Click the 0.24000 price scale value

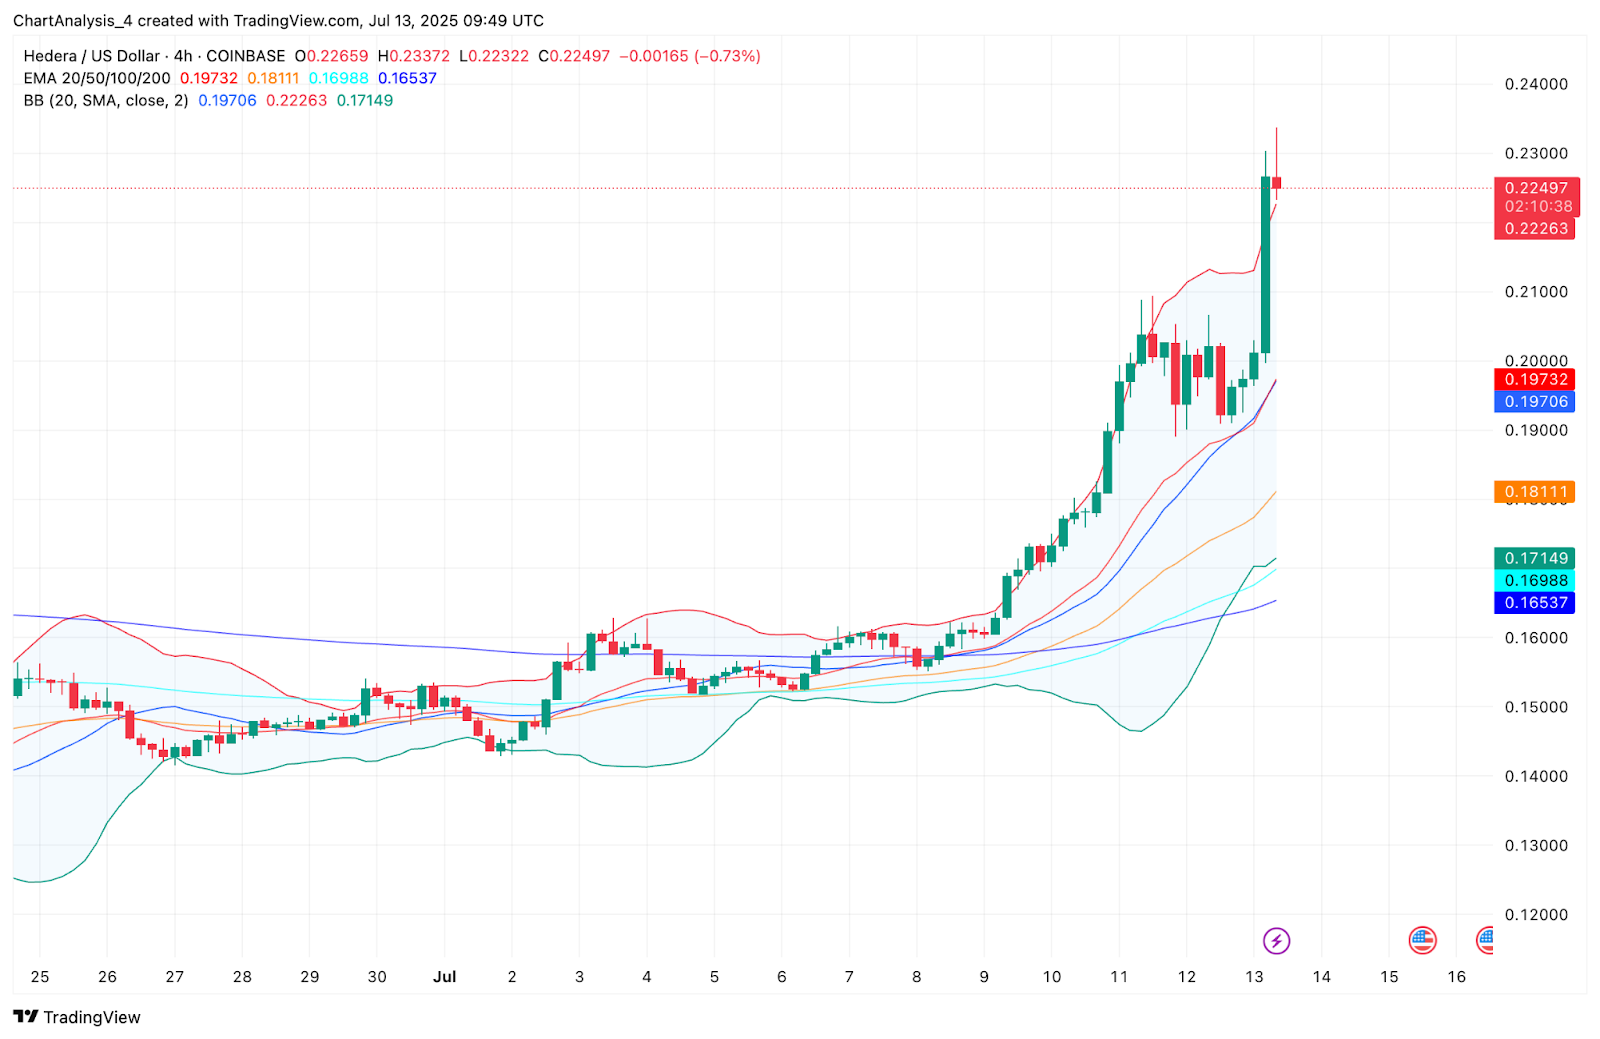point(1536,84)
